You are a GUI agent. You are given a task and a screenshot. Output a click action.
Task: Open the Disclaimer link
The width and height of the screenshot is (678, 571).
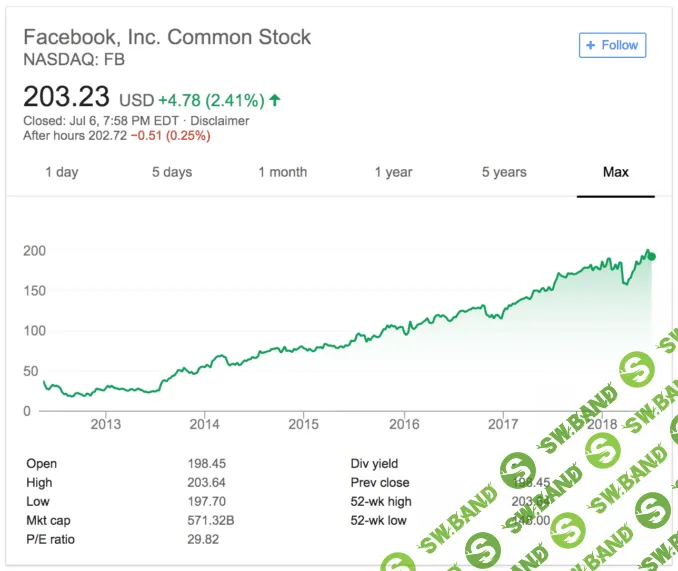(x=220, y=121)
